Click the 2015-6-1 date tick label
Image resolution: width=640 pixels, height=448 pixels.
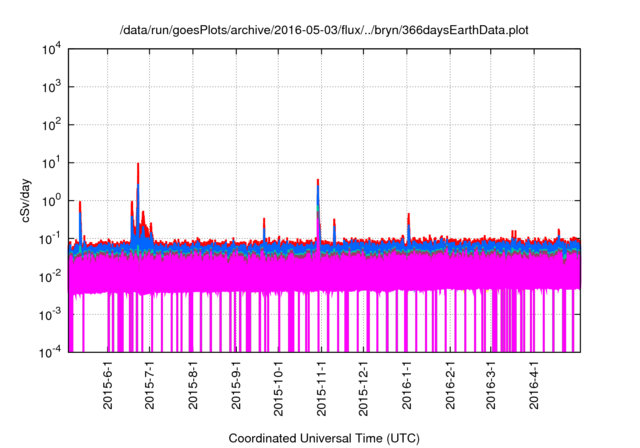tap(107, 385)
